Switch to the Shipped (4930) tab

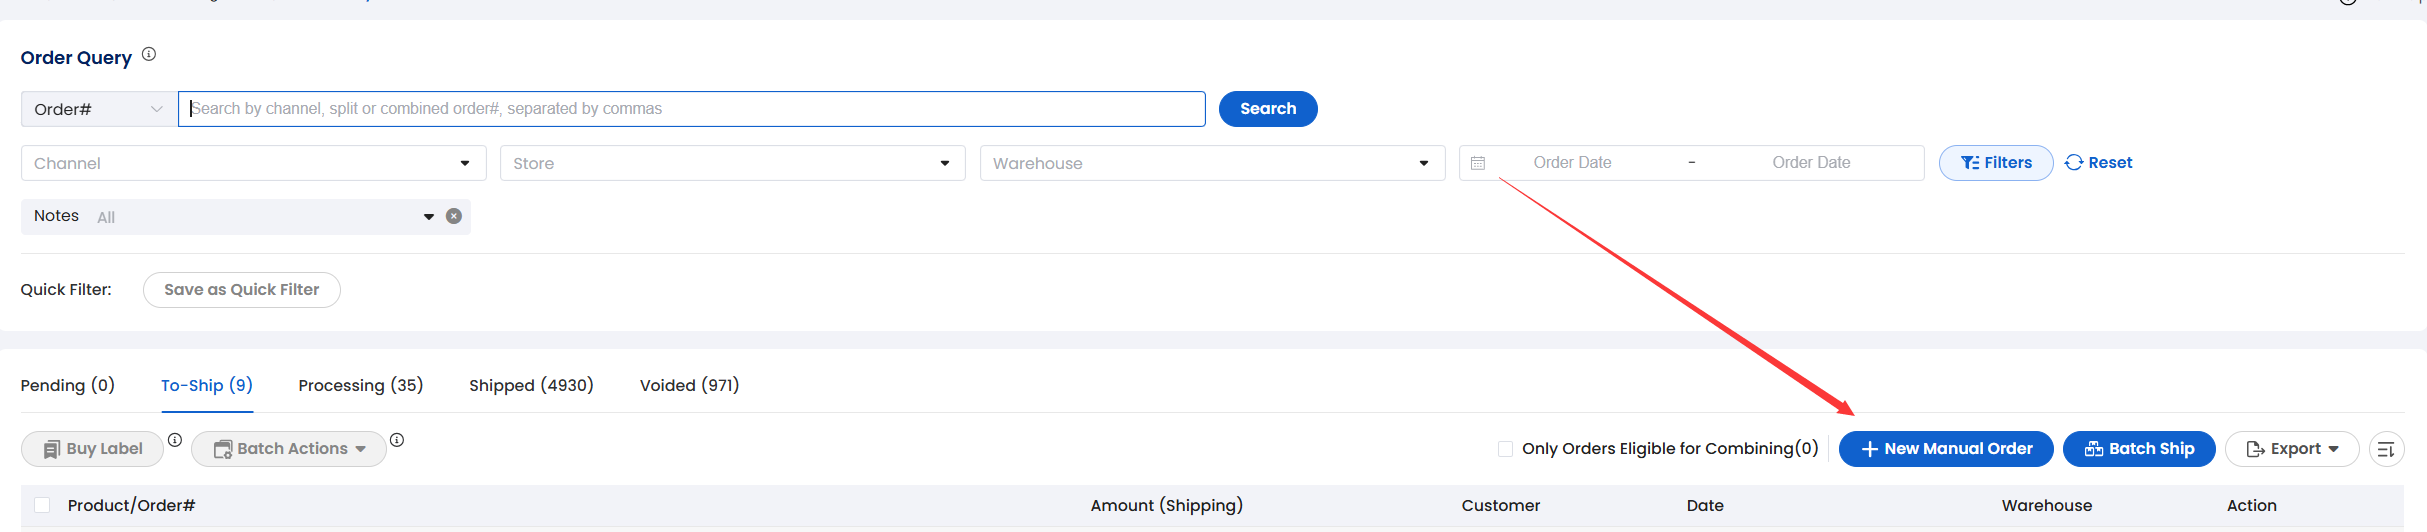click(531, 386)
